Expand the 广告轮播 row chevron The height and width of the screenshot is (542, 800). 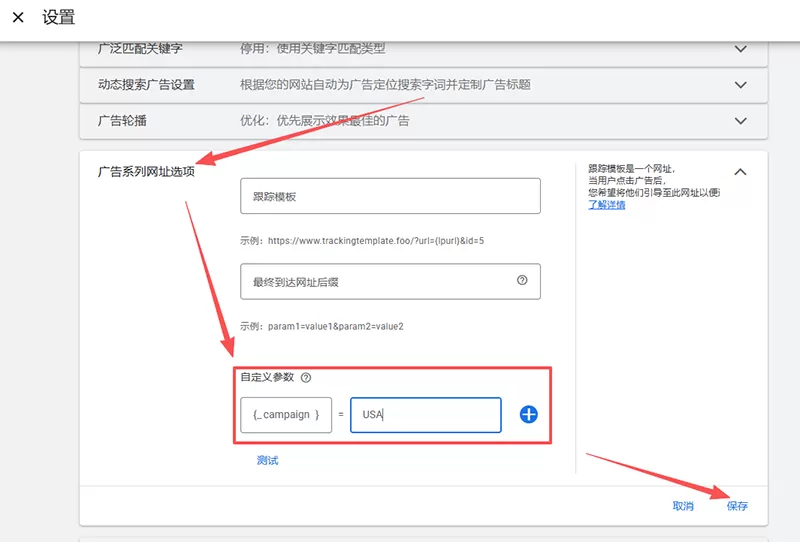[740, 121]
